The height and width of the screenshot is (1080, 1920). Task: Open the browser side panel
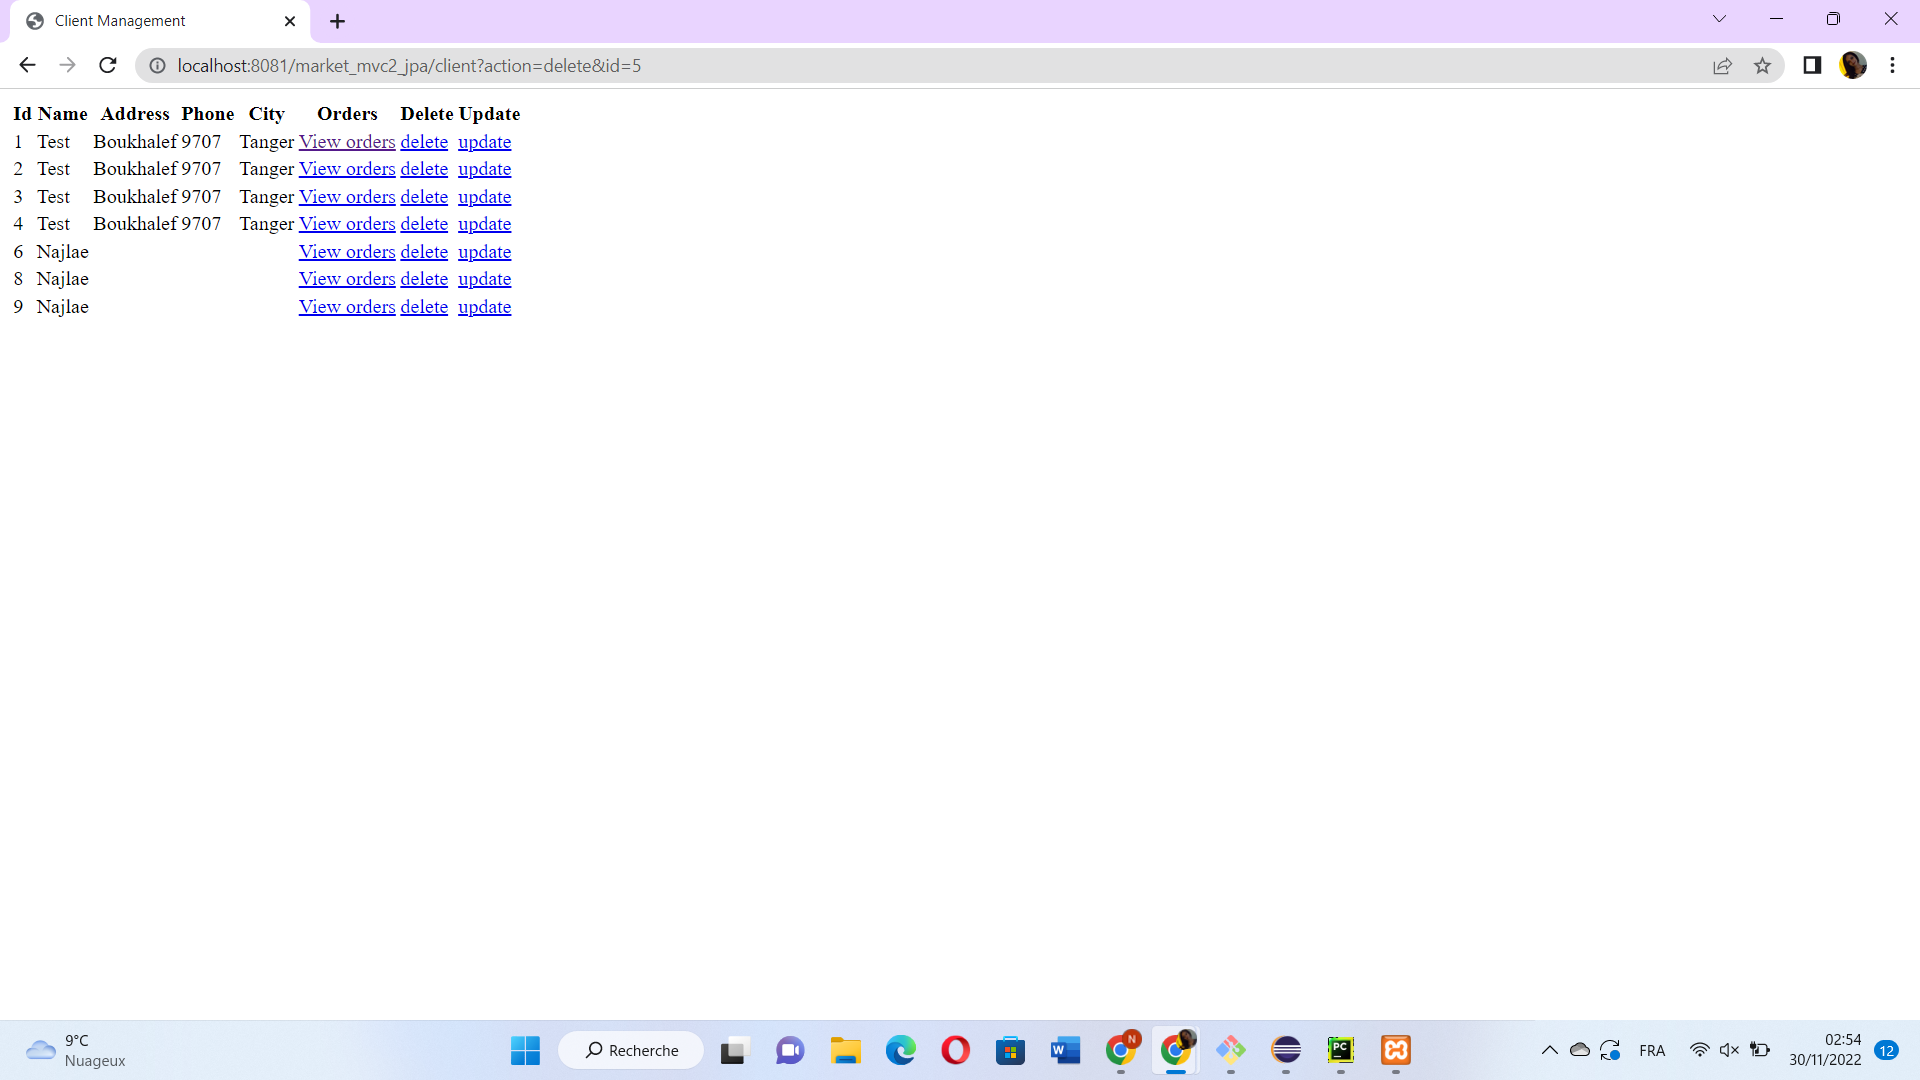click(1811, 66)
